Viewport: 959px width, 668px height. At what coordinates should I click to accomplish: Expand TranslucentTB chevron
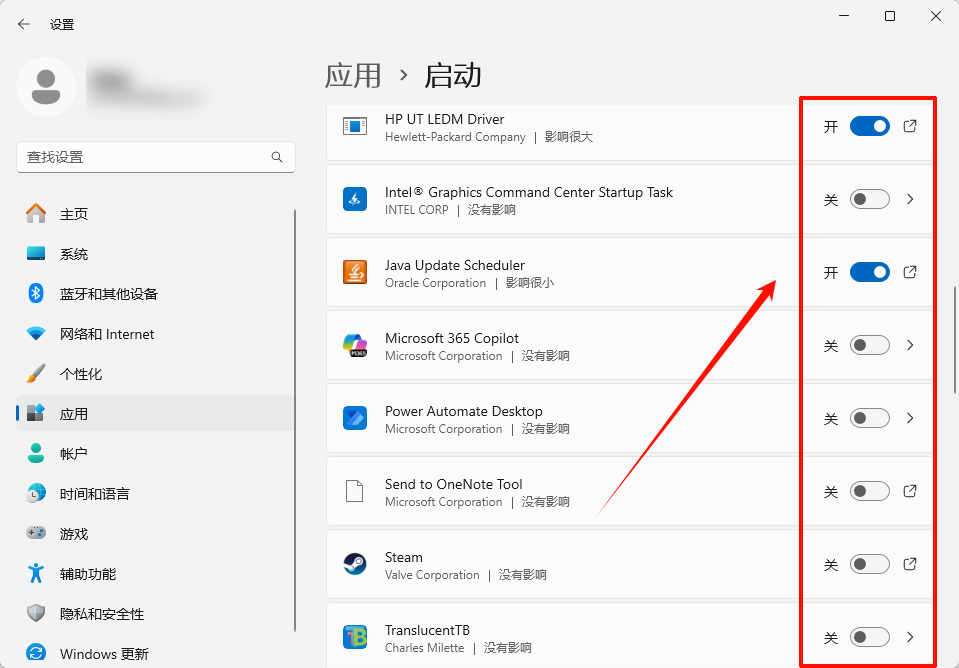pyautogui.click(x=910, y=637)
